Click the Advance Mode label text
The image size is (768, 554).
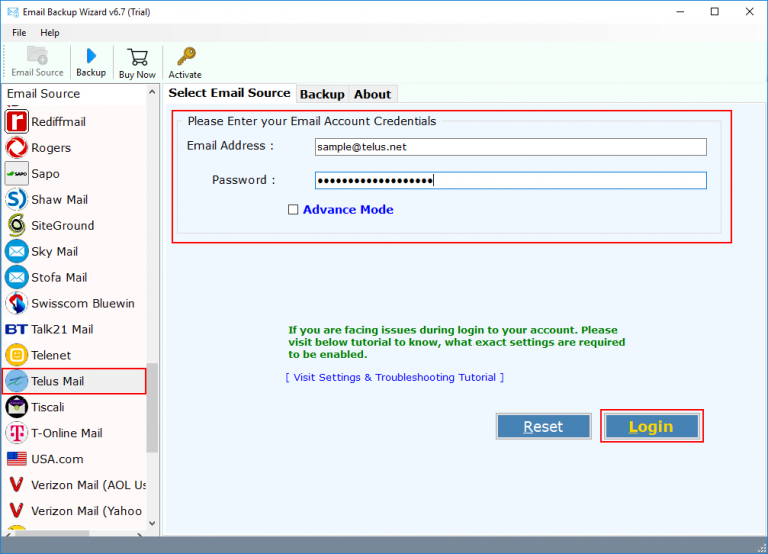(348, 210)
